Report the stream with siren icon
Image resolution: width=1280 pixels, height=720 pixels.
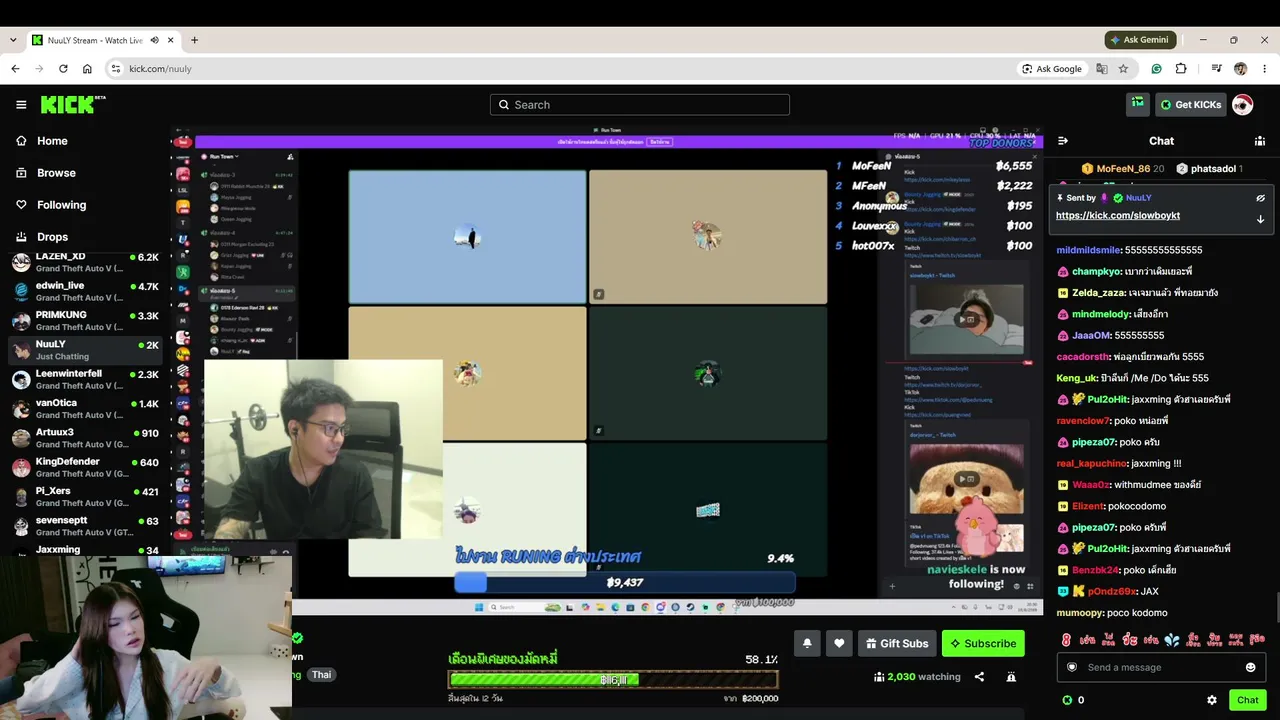pos(1011,677)
